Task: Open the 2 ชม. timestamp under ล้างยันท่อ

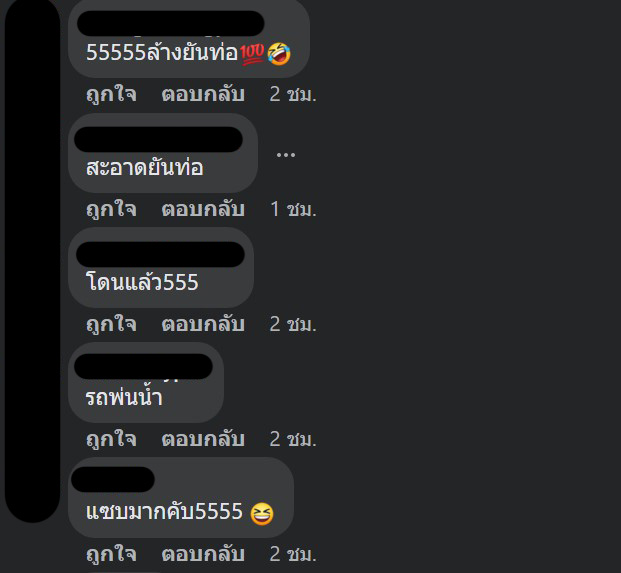Action: (x=293, y=95)
